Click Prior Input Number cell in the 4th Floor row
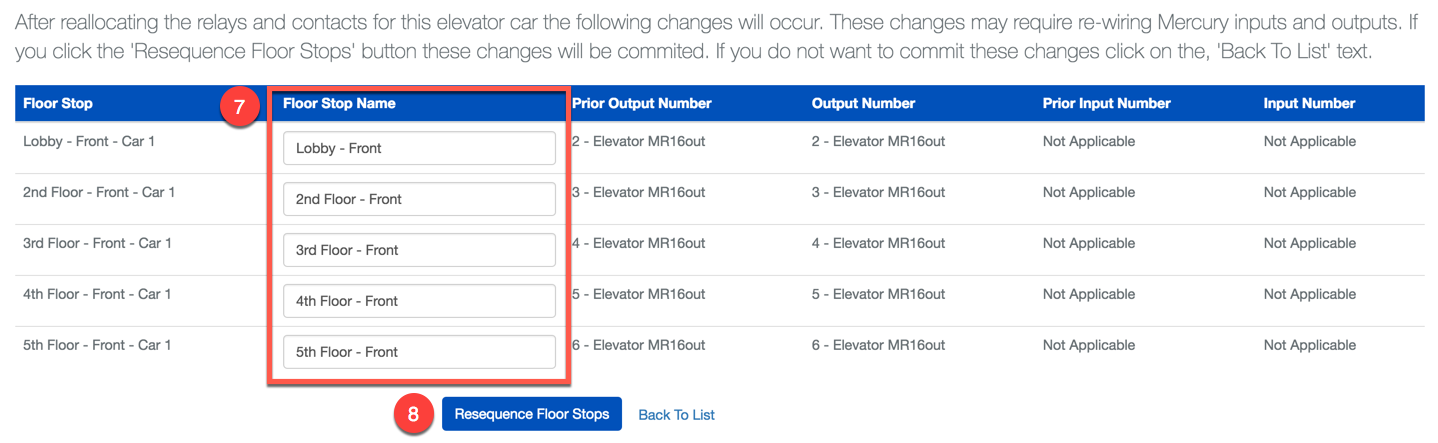 tap(1088, 295)
